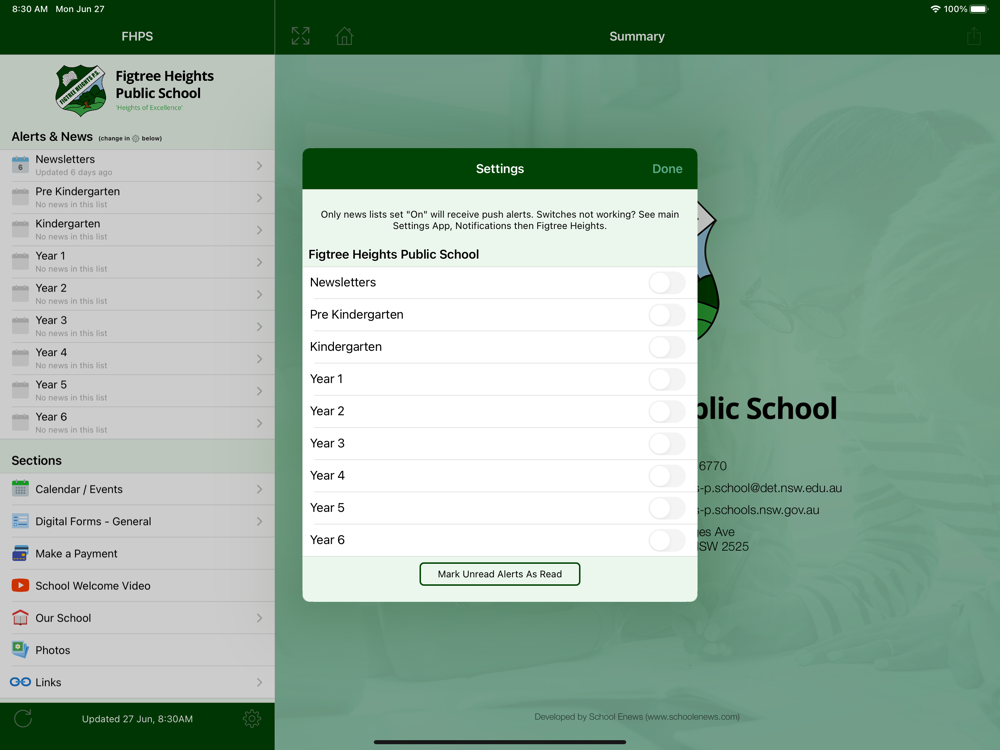The width and height of the screenshot is (1000, 750).
Task: Click the Make a Payment card icon
Action: click(20, 554)
